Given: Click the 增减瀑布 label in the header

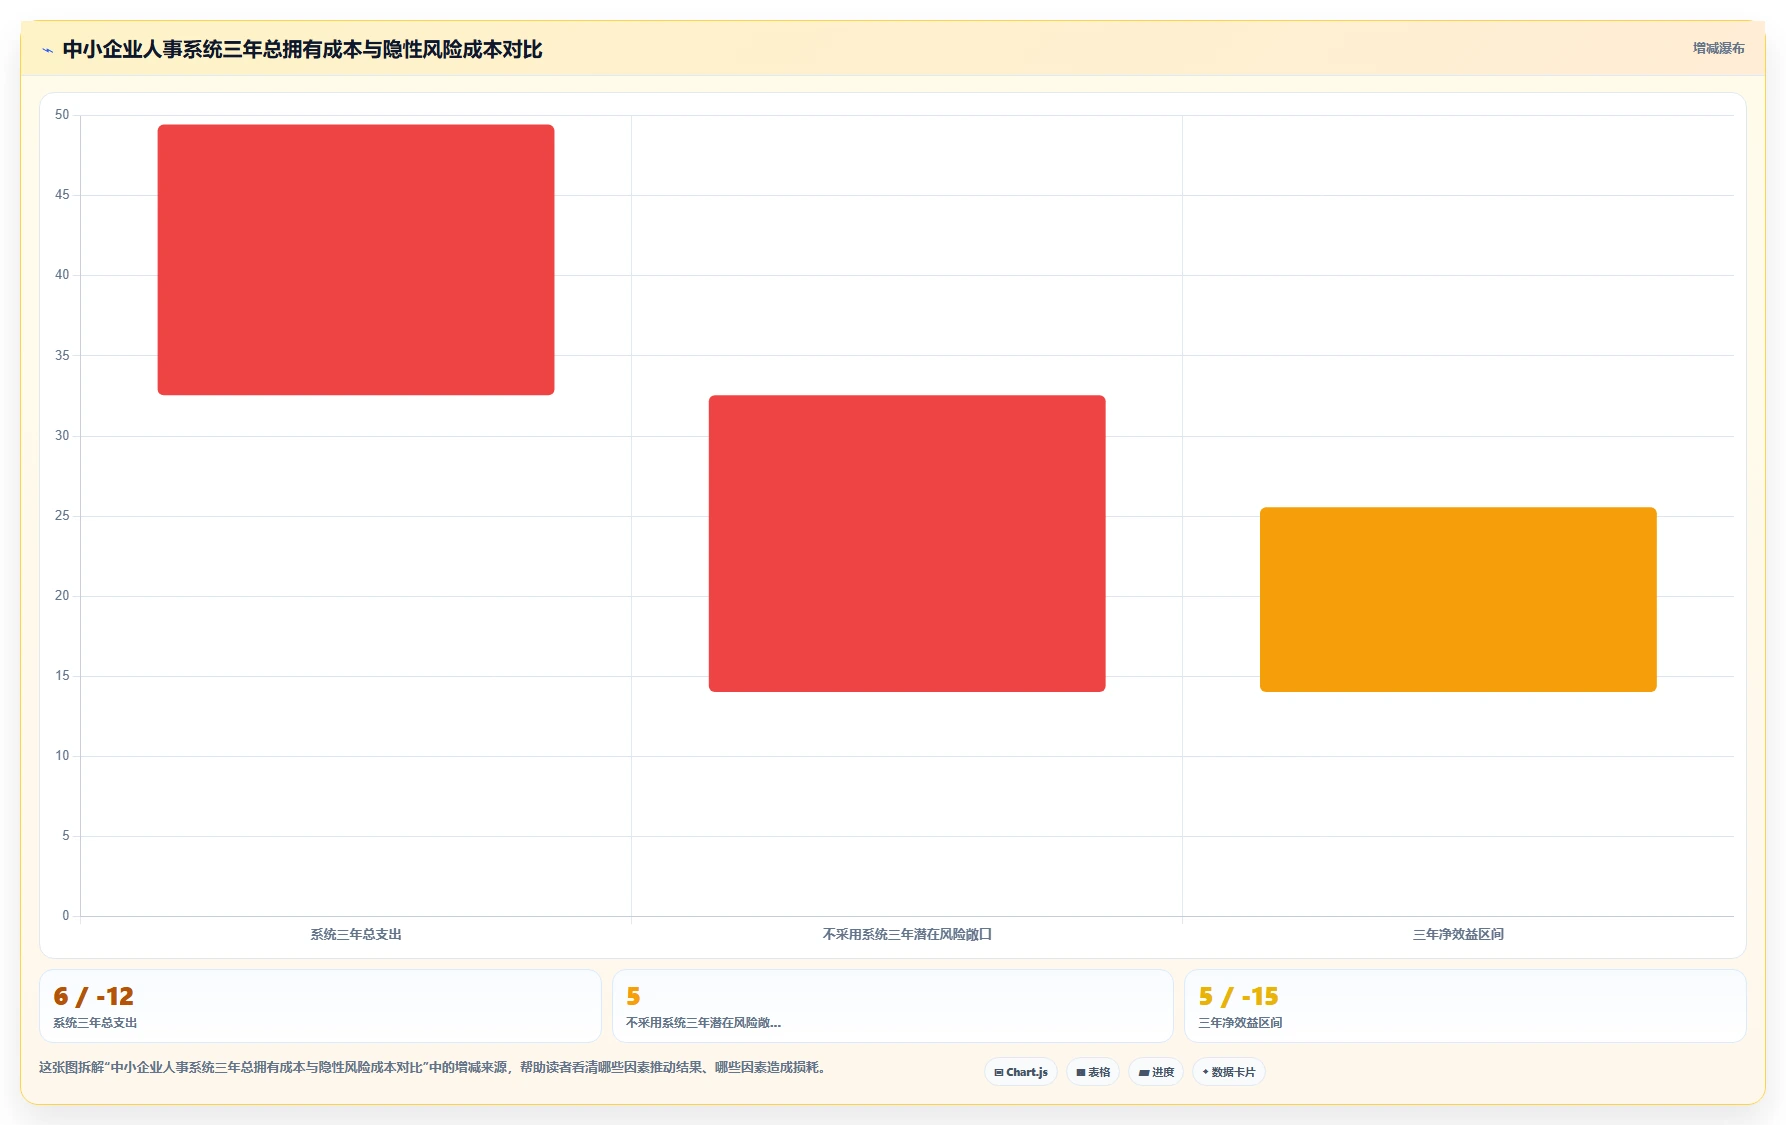Looking at the screenshot, I should tap(1718, 48).
